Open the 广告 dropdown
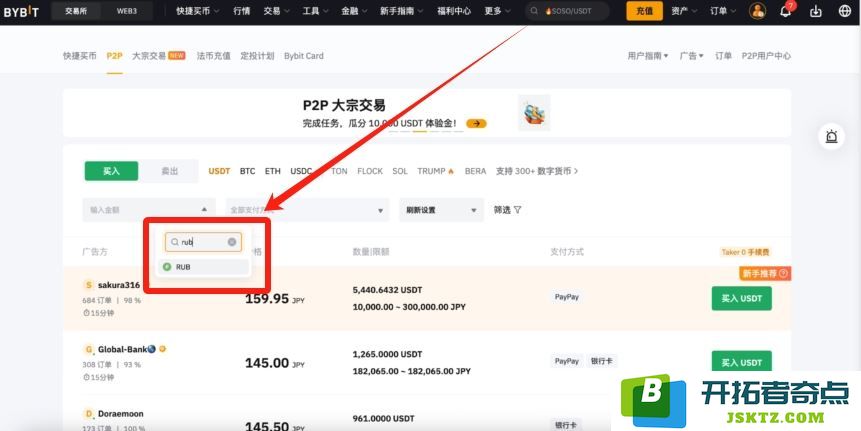 691,55
